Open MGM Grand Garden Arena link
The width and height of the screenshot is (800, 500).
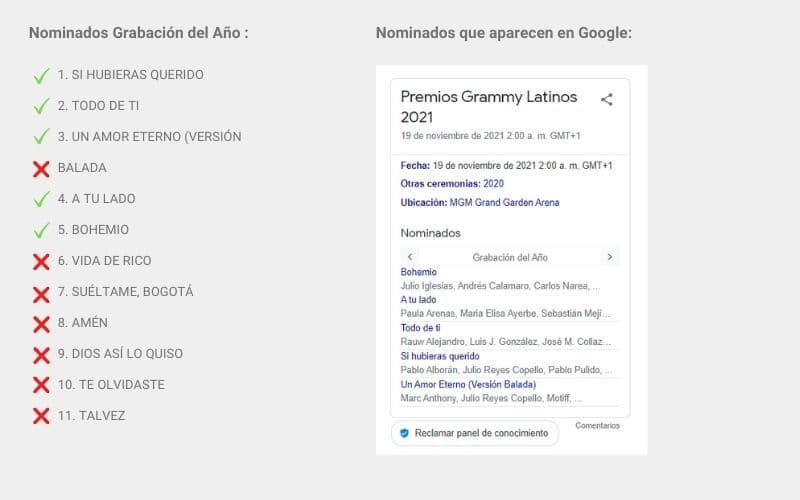[504, 202]
